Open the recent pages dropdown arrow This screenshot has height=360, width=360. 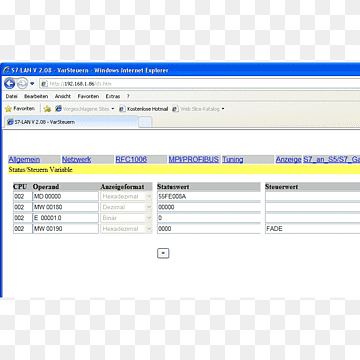point(32,84)
